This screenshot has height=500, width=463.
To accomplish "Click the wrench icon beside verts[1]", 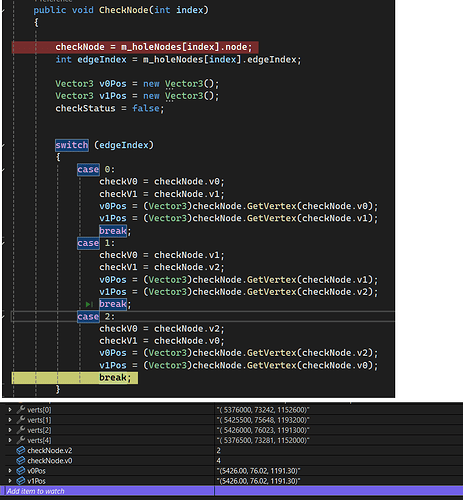I will point(21,420).
